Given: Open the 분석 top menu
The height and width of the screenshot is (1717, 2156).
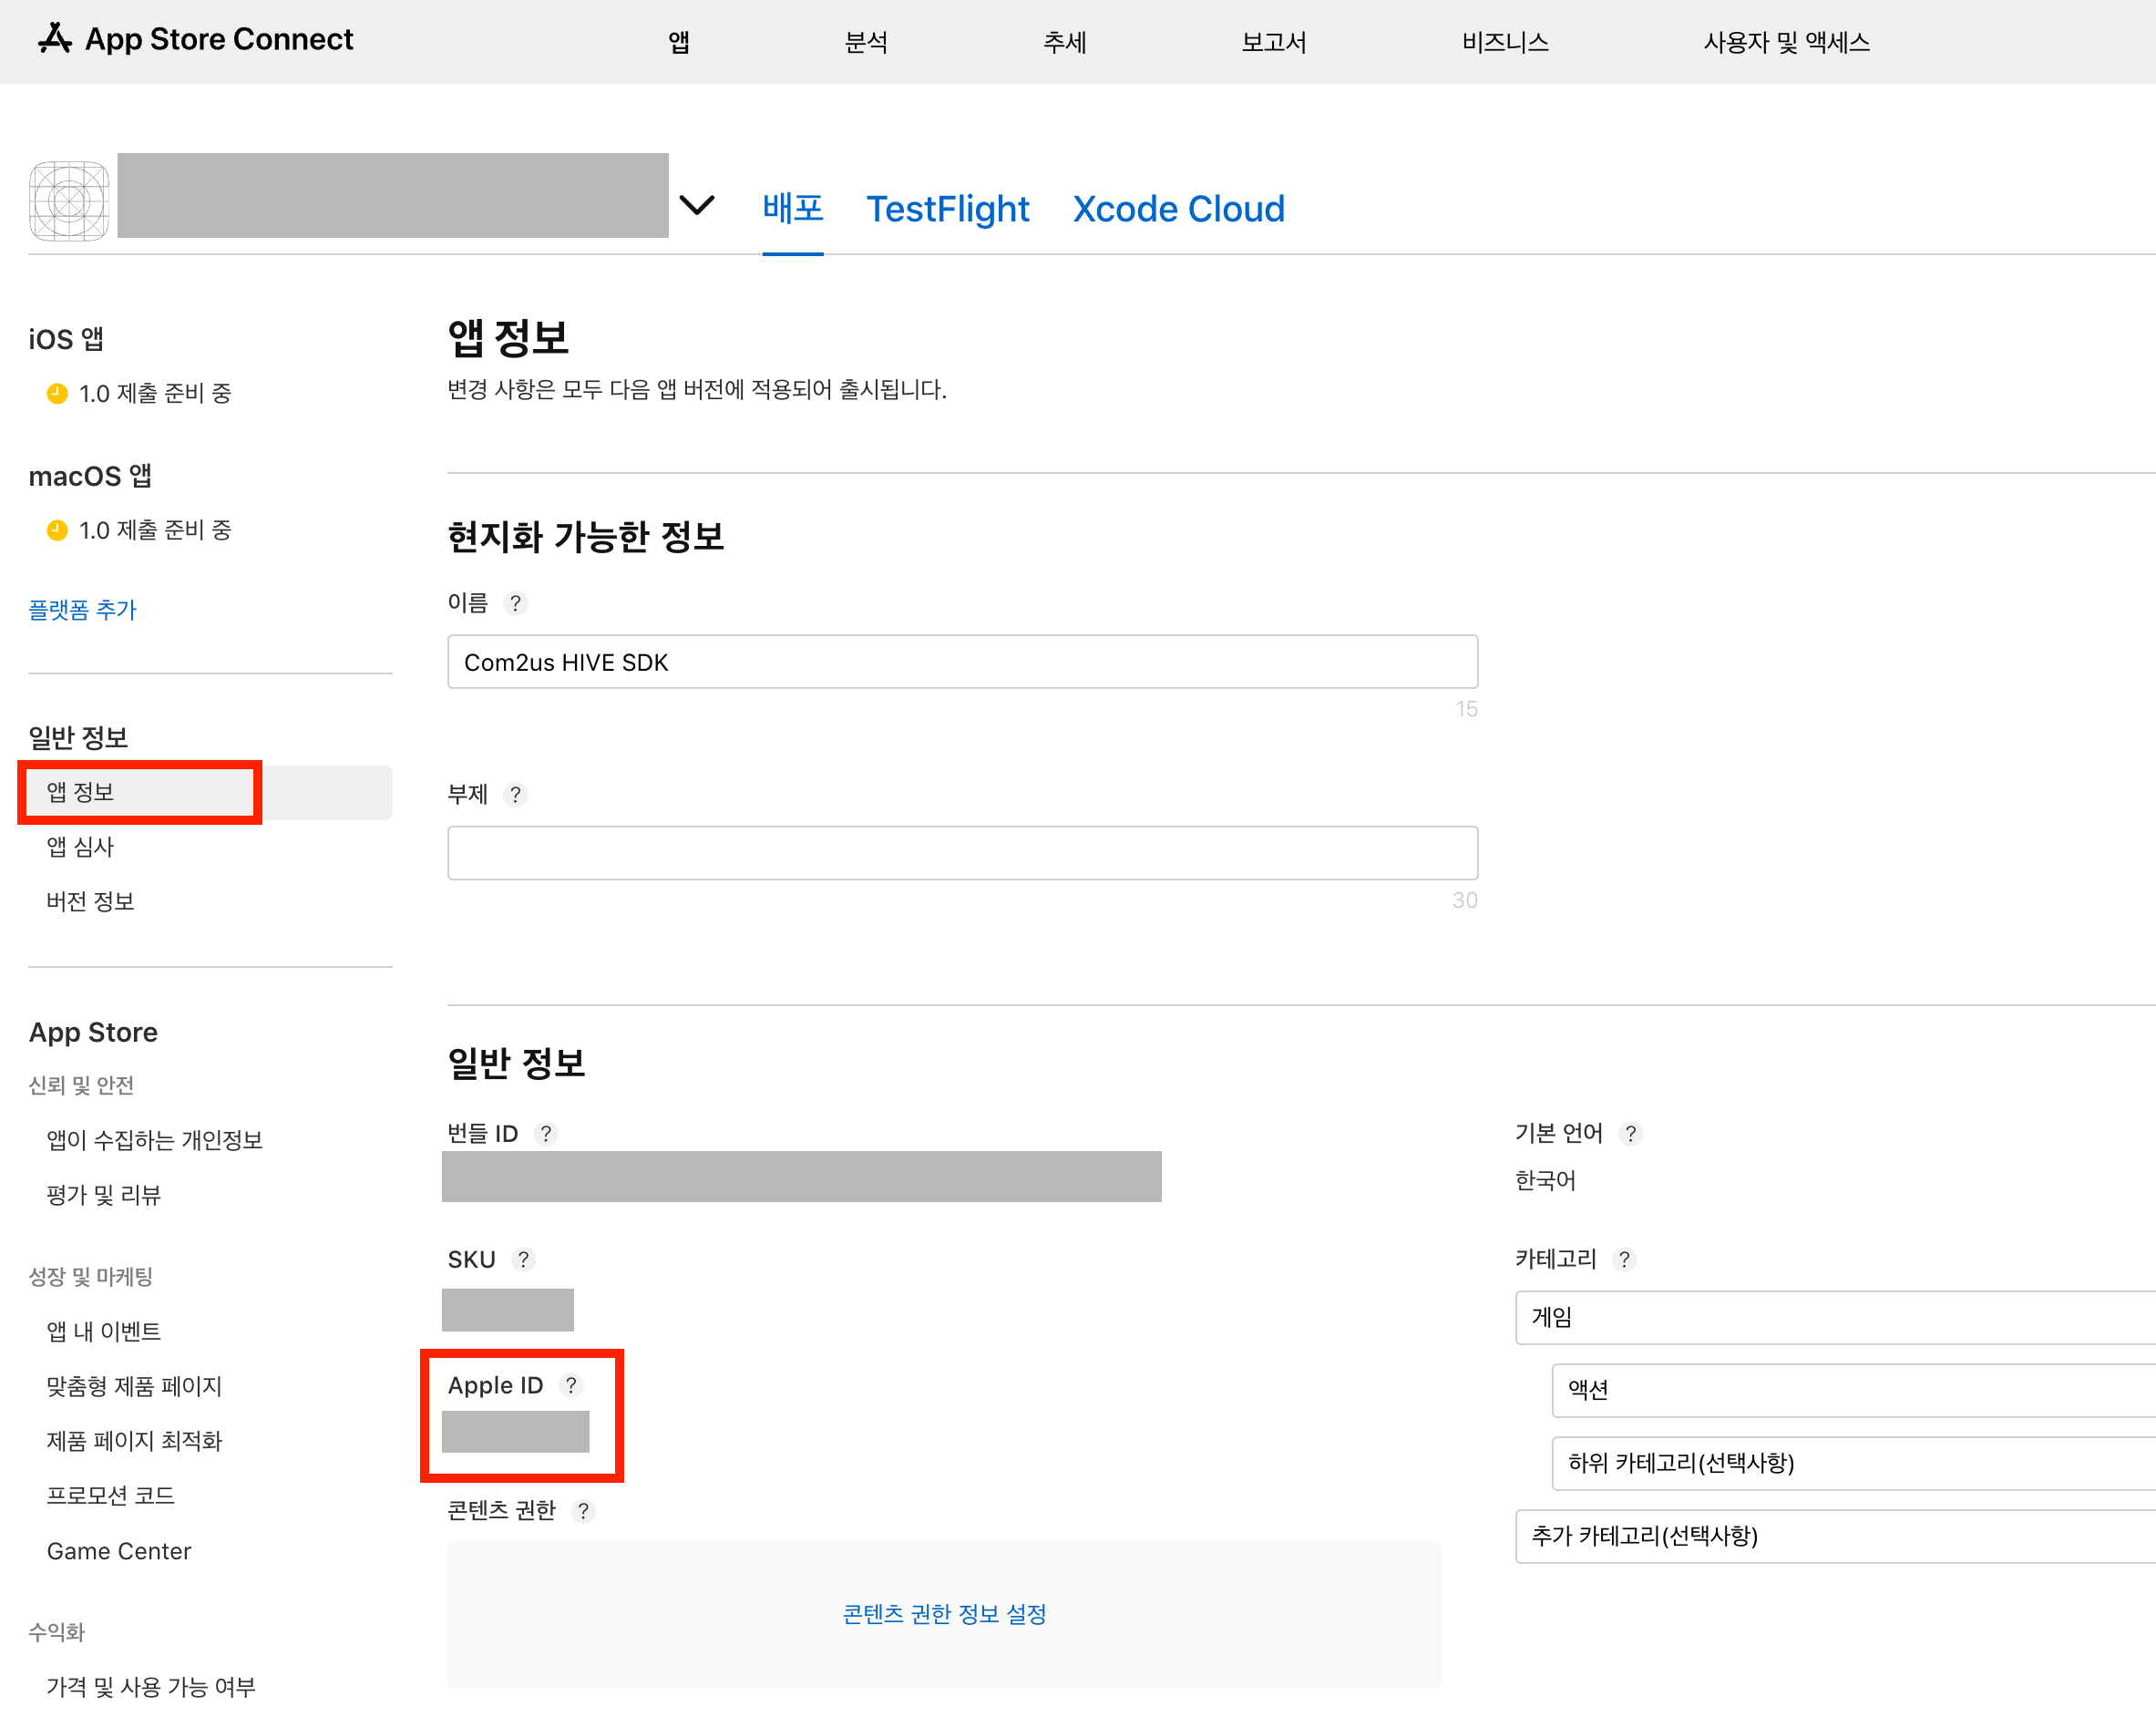Looking at the screenshot, I should 866,42.
